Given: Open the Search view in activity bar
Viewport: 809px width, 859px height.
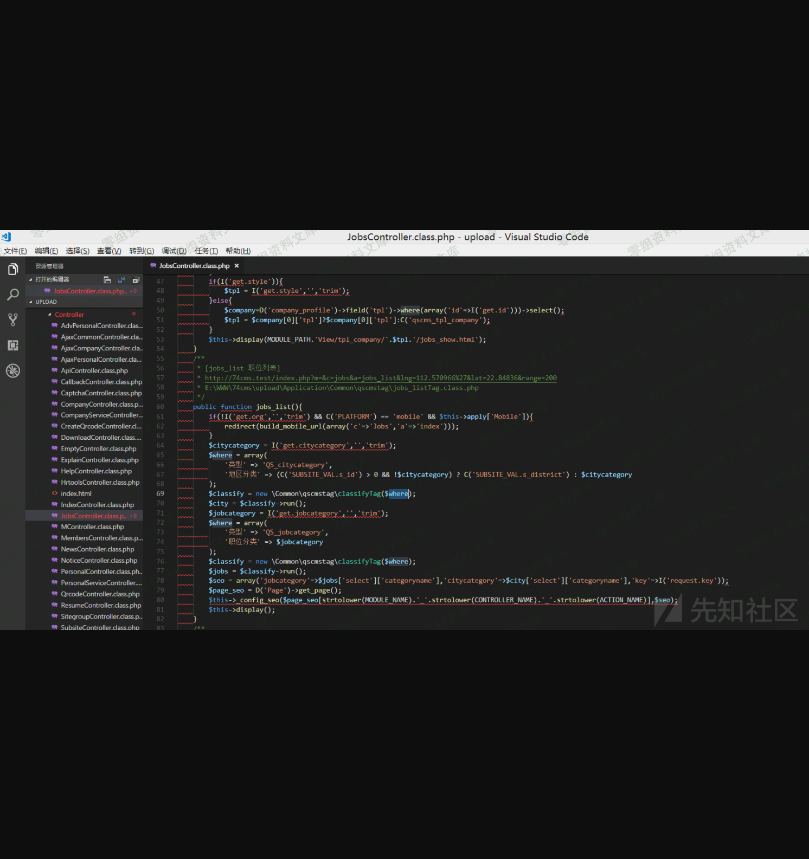Looking at the screenshot, I should pyautogui.click(x=12, y=295).
